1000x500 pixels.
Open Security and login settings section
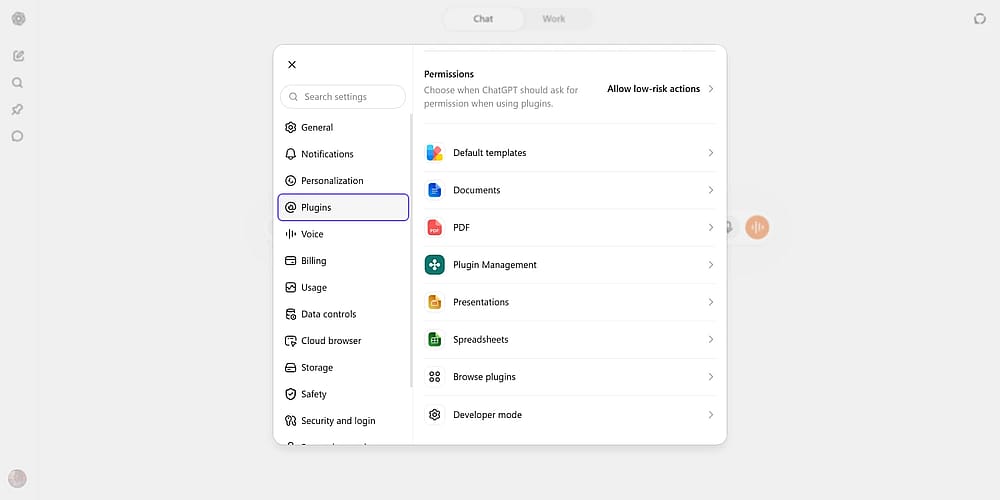[343, 421]
